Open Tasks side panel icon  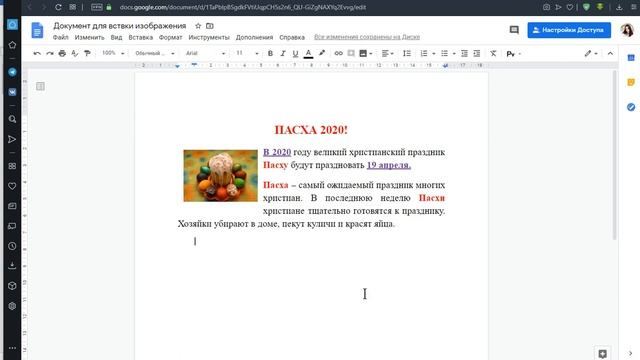631,107
